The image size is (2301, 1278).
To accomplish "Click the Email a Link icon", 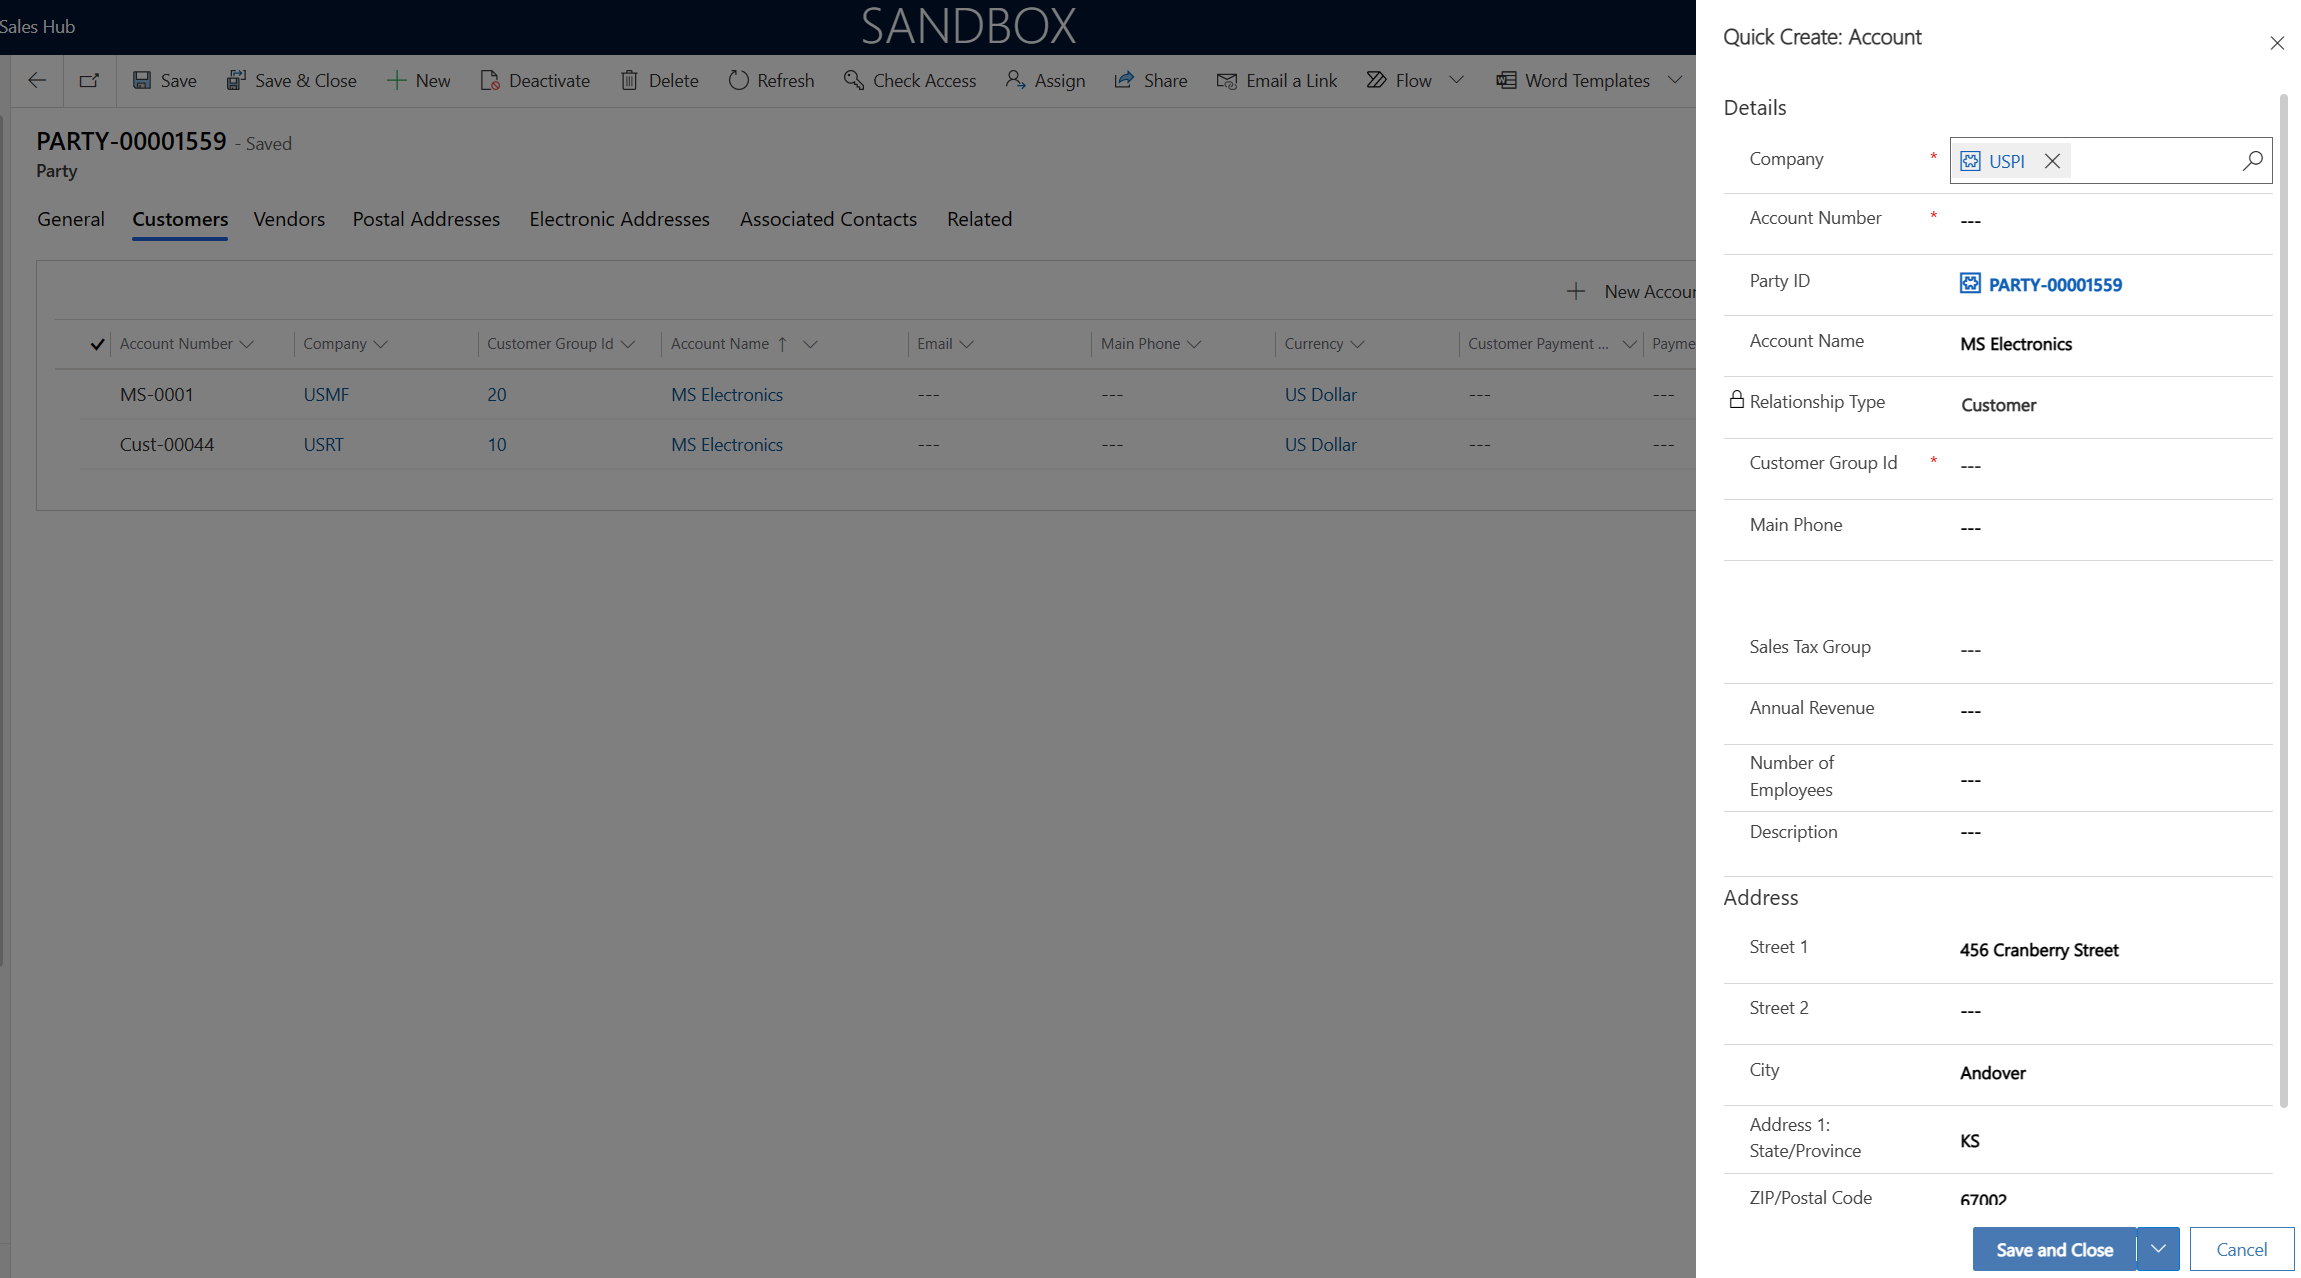I will (x=1224, y=80).
